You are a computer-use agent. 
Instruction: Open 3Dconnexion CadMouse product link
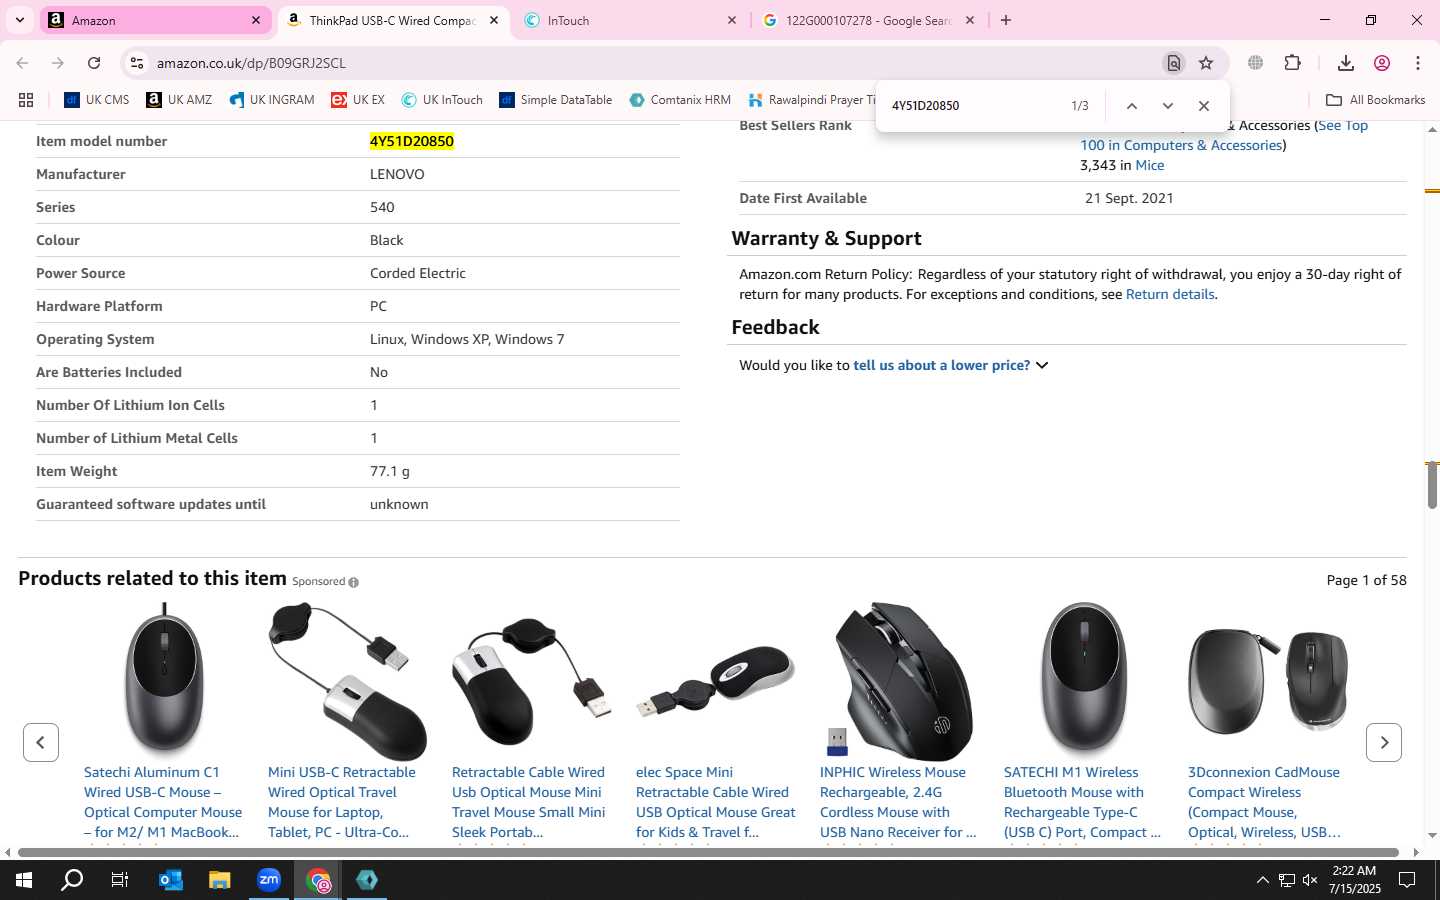[1264, 802]
